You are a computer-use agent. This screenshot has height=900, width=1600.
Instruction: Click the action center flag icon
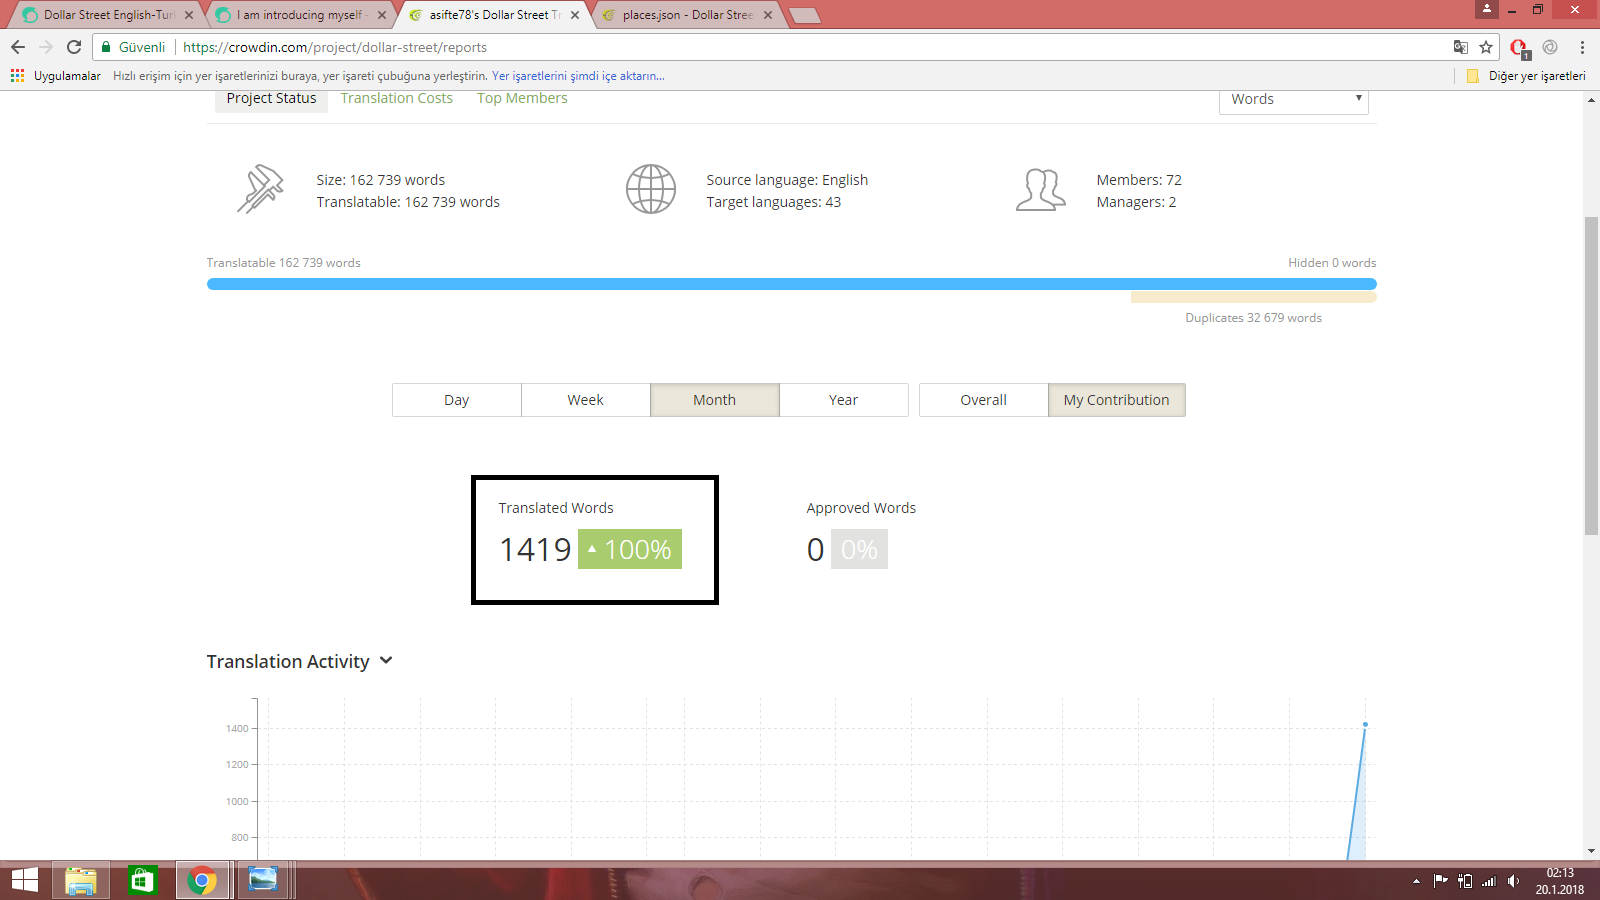coord(1440,881)
